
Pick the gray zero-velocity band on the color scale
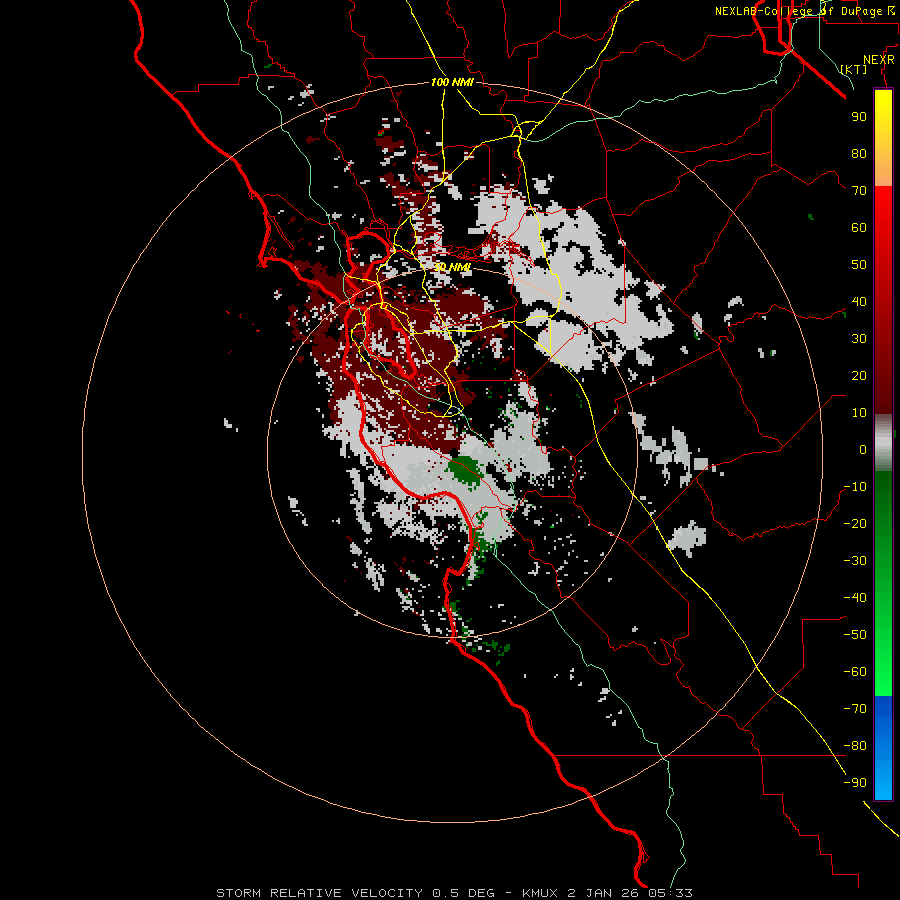pyautogui.click(x=883, y=443)
